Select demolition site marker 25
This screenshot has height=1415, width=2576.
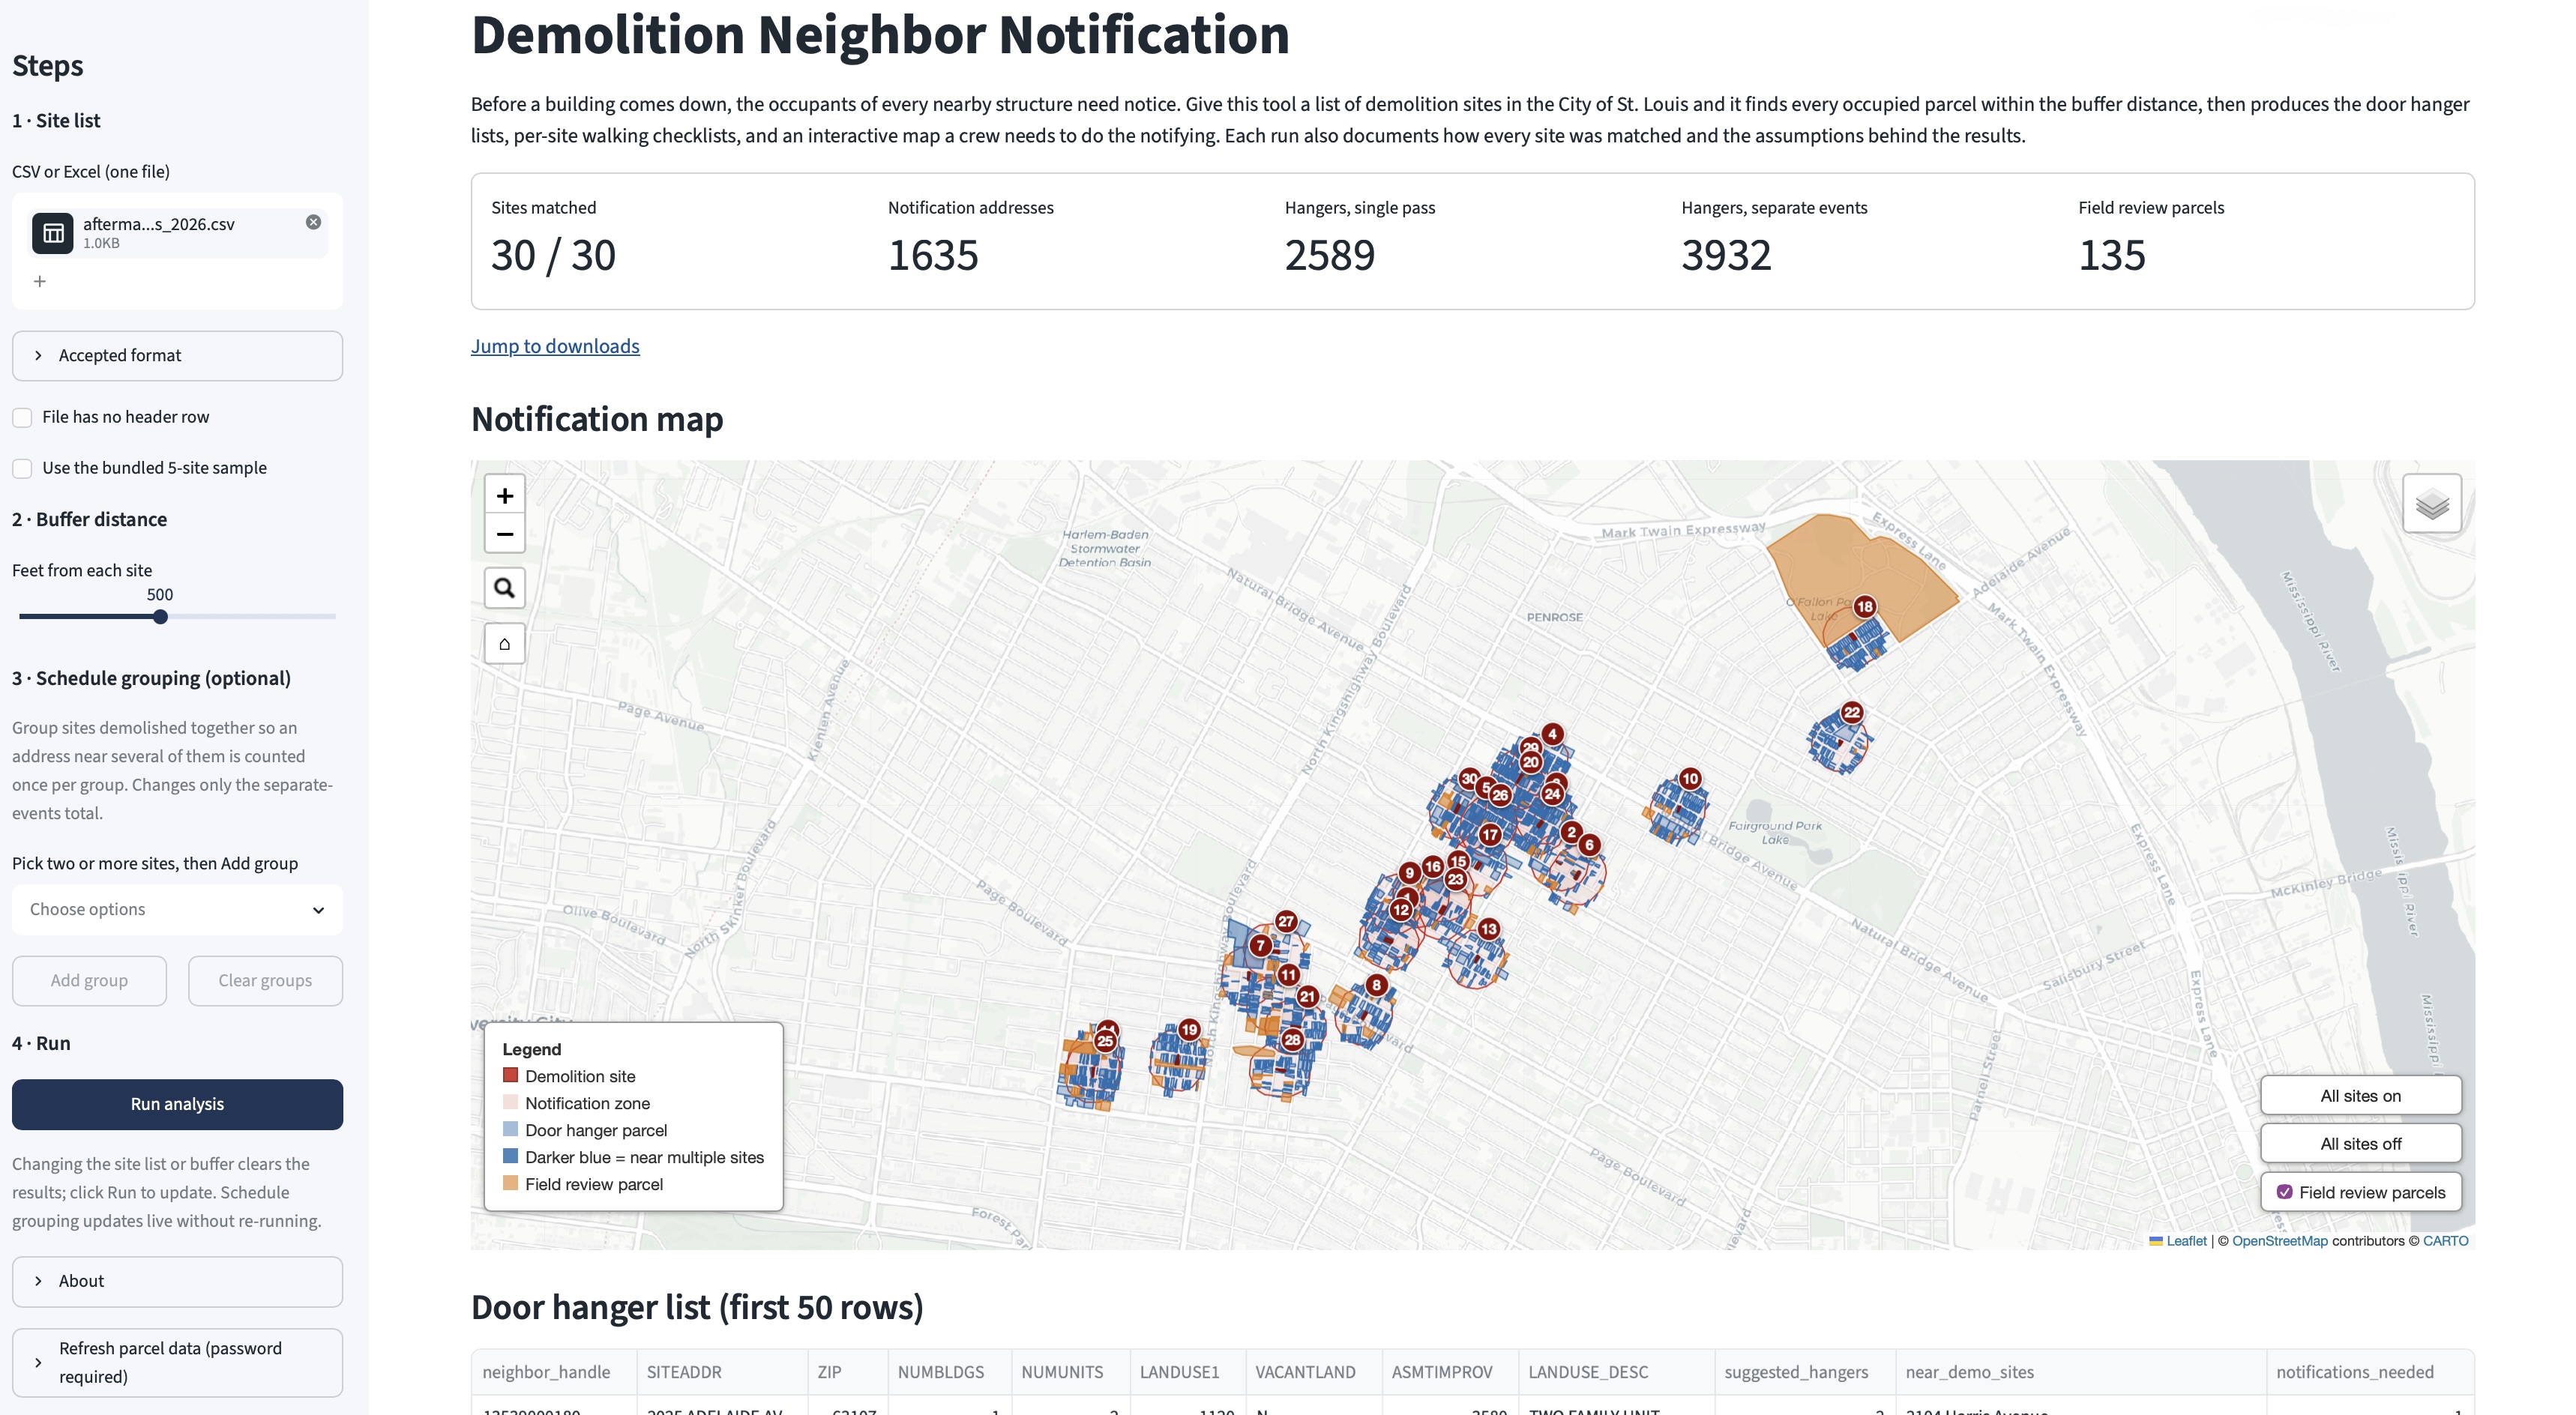[1105, 1041]
